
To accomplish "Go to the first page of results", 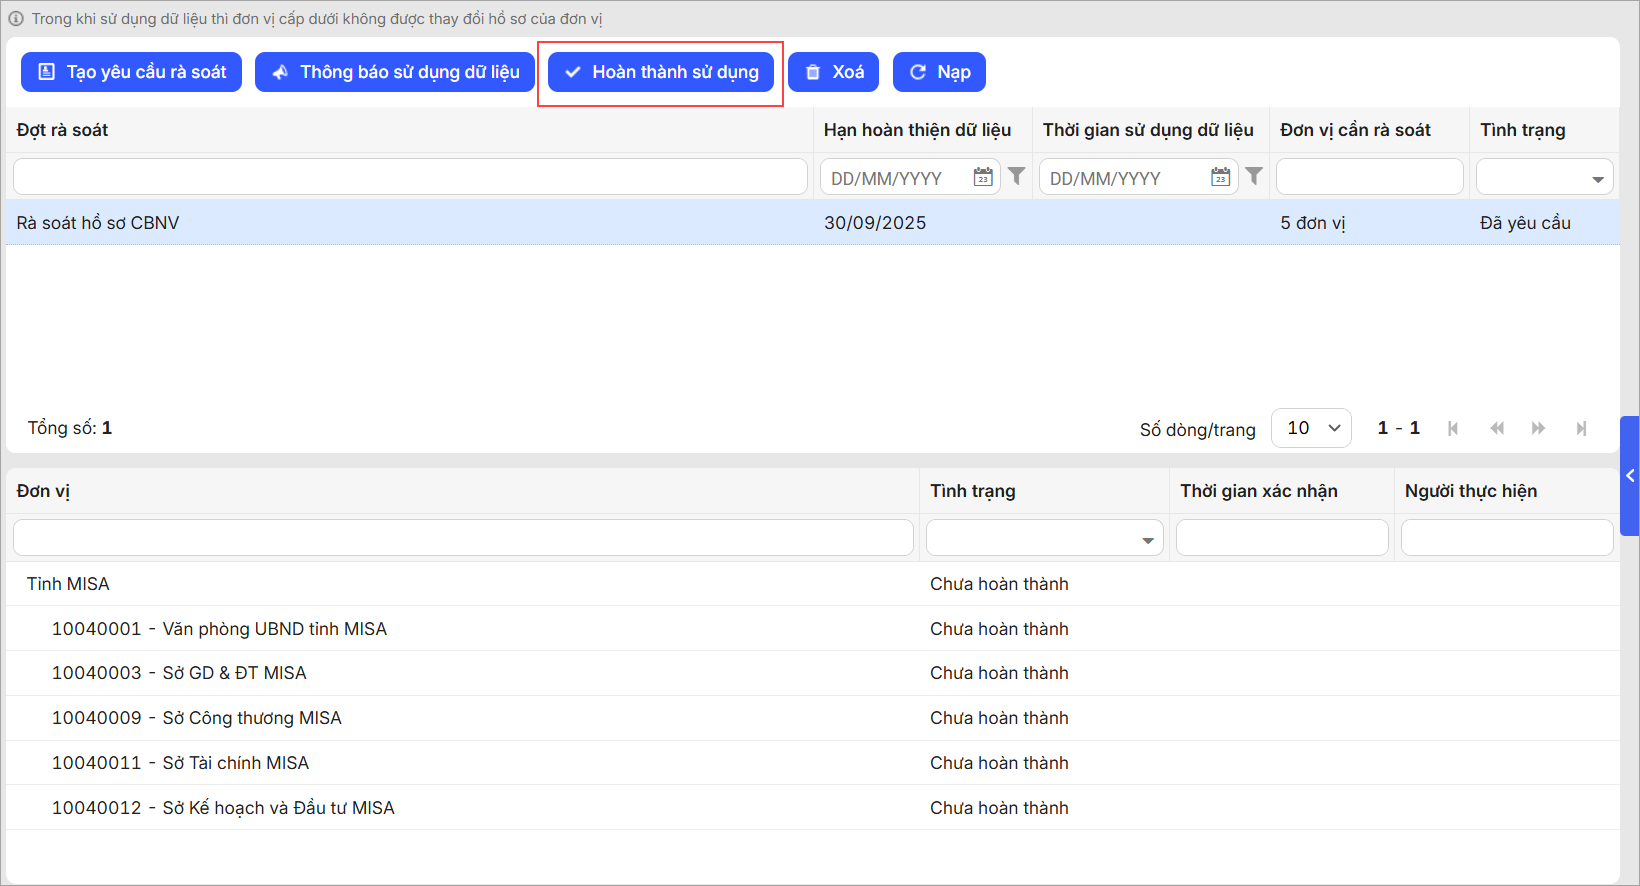I will click(x=1453, y=428).
